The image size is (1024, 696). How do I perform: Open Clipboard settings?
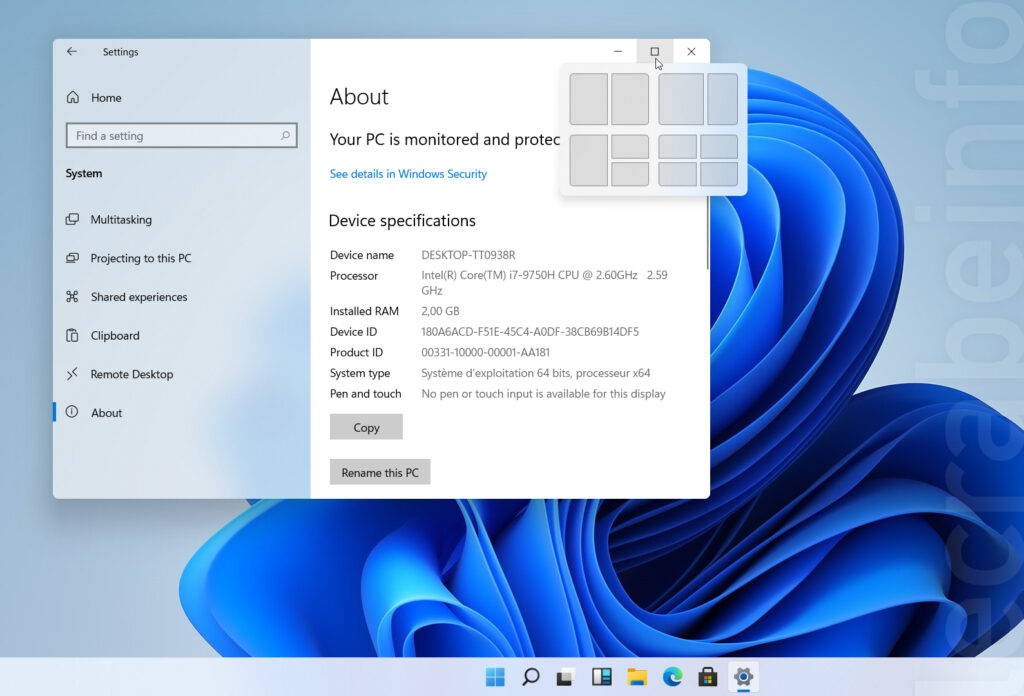click(x=103, y=336)
